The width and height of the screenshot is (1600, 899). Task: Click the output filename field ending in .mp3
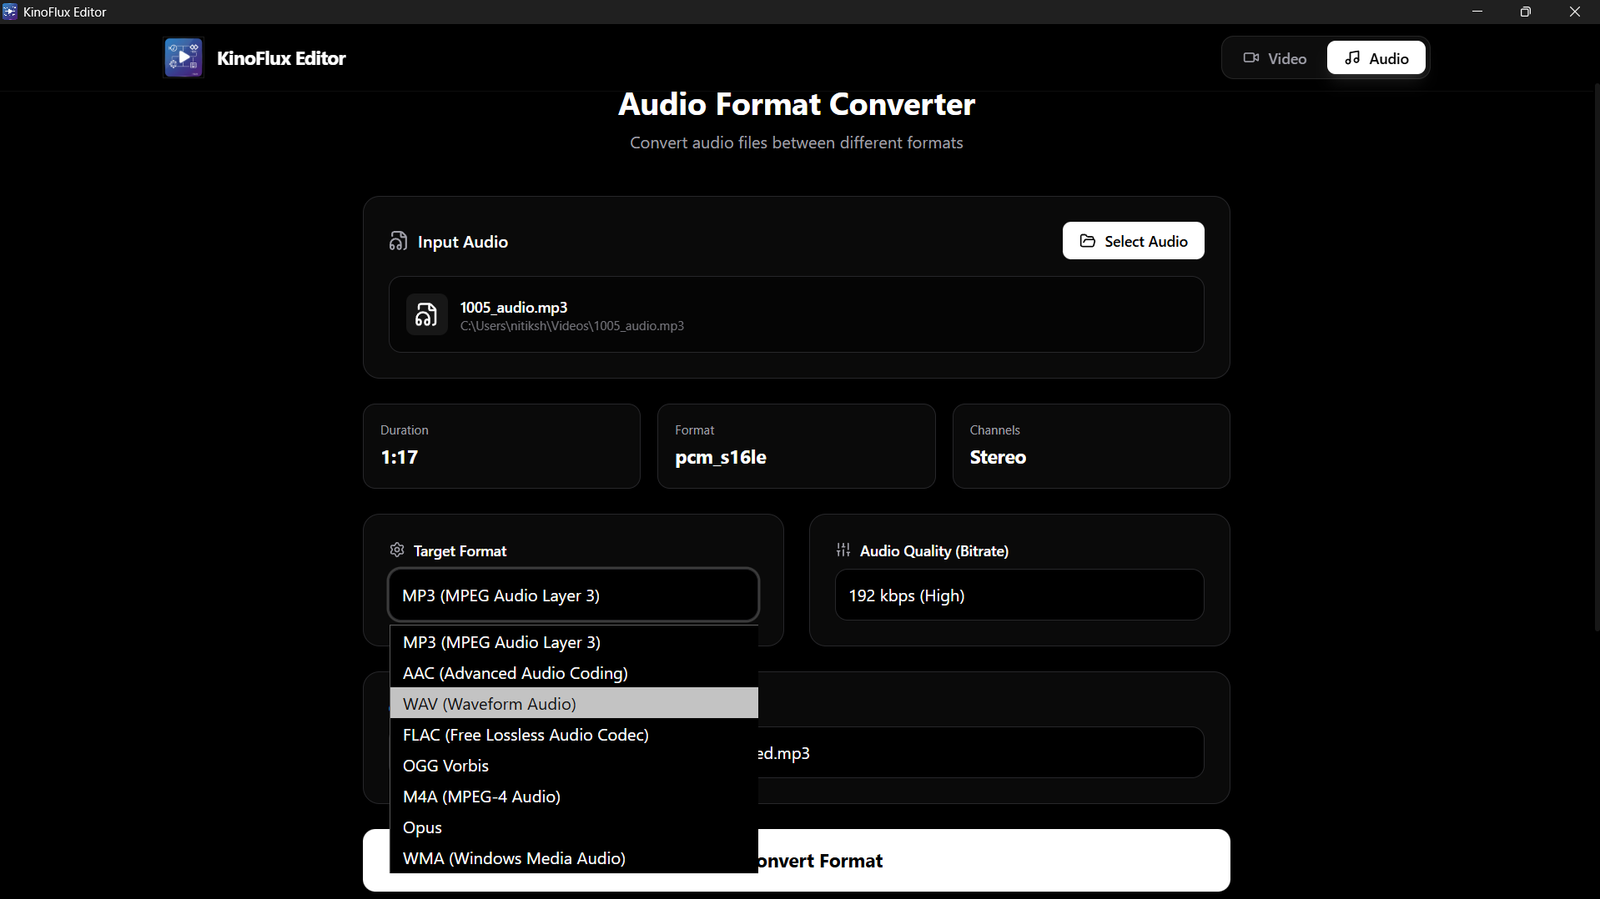coord(980,753)
